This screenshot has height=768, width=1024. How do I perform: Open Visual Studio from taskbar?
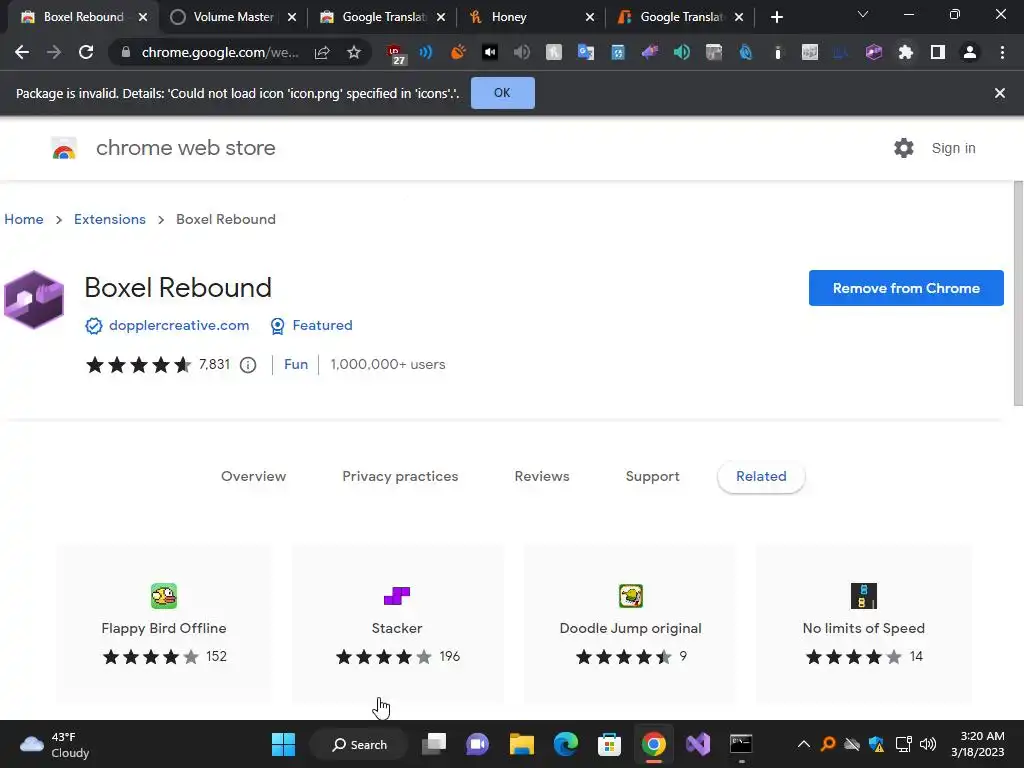click(697, 744)
